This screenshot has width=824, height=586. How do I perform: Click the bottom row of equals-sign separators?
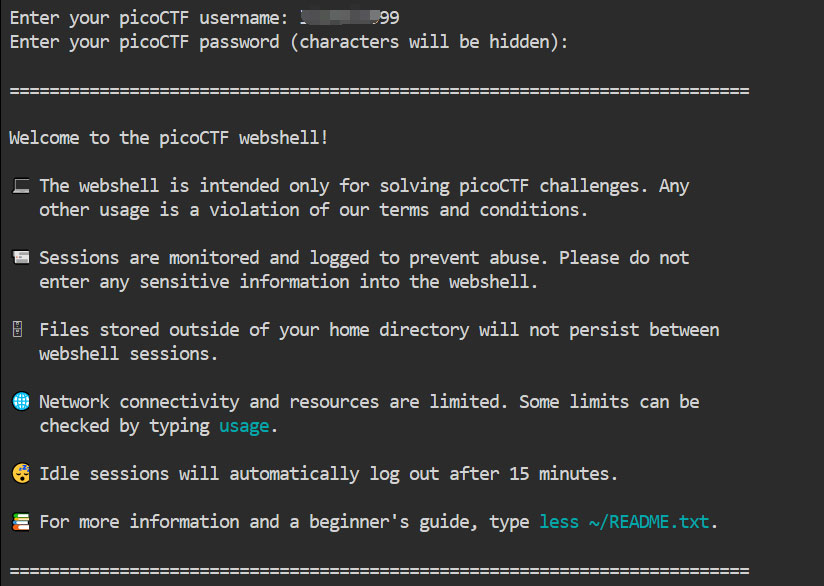[x=379, y=570]
